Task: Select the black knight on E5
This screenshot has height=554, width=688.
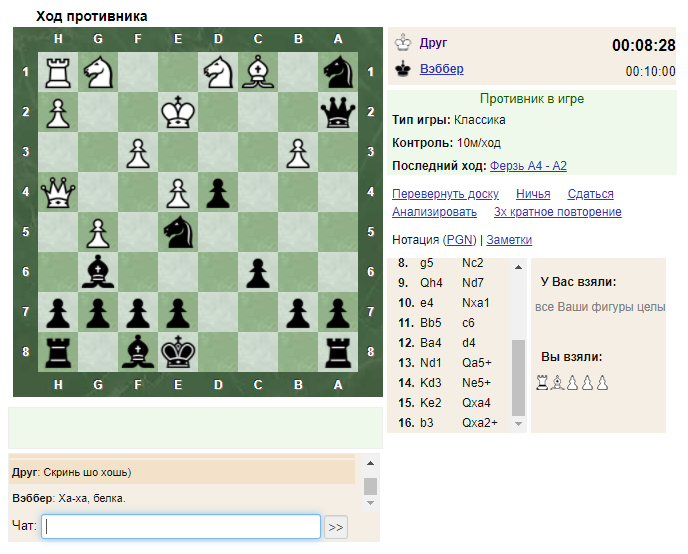Action: point(178,231)
